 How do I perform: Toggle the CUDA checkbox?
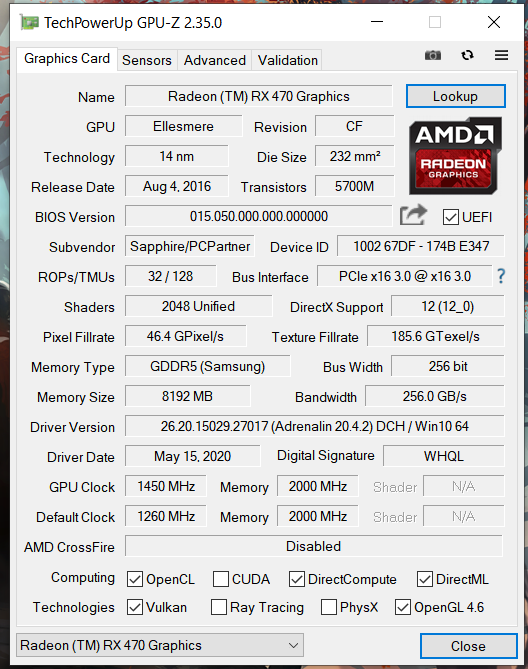tap(220, 579)
